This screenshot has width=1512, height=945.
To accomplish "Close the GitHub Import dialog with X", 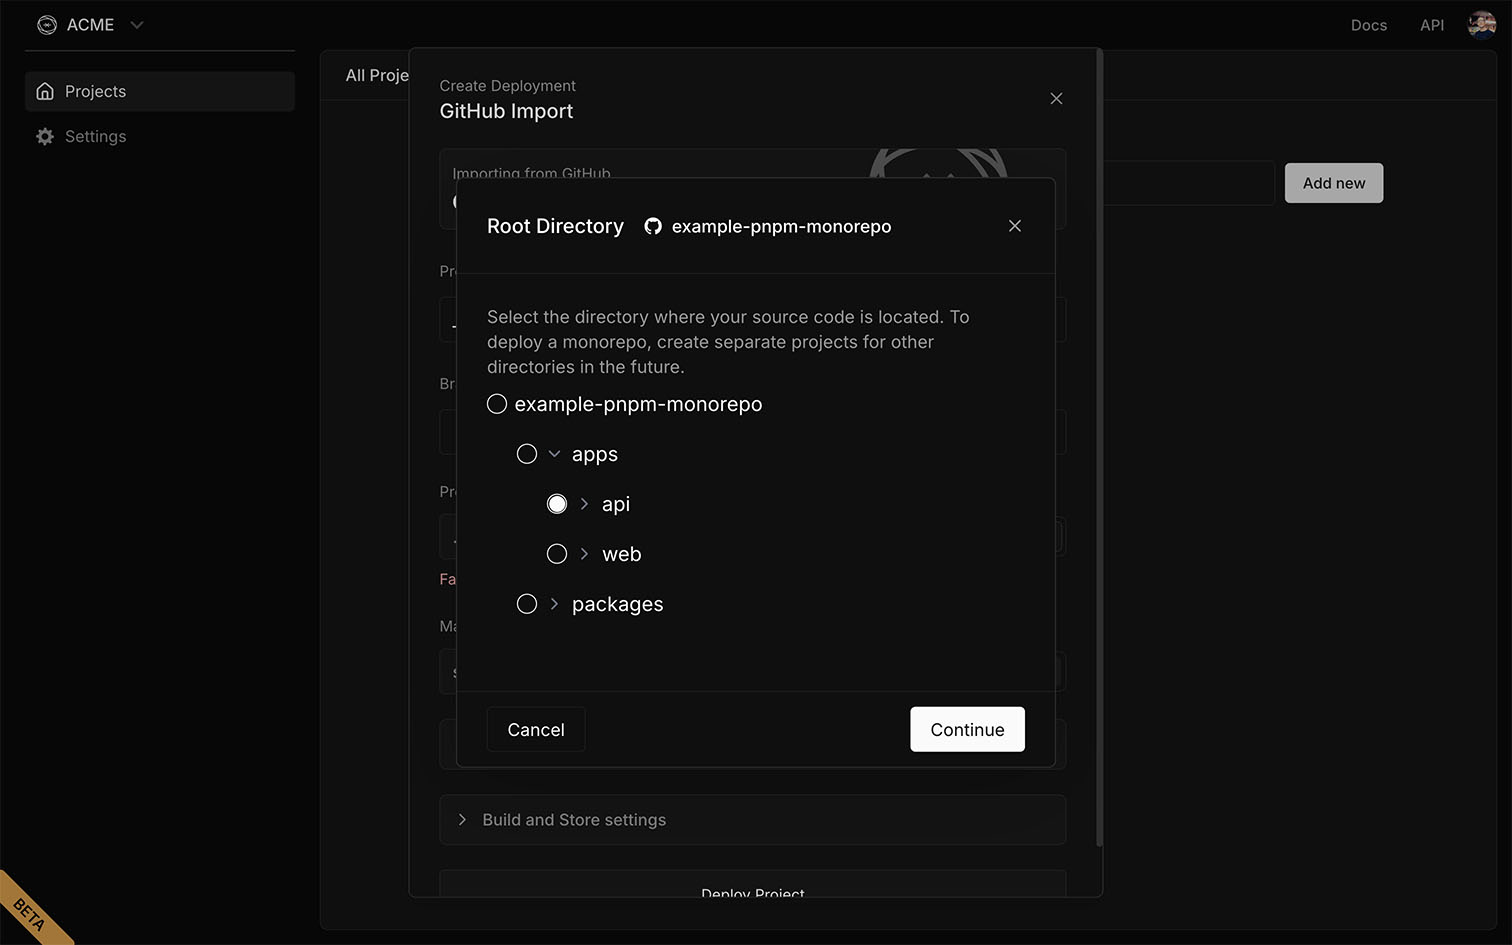I will pos(1056,98).
